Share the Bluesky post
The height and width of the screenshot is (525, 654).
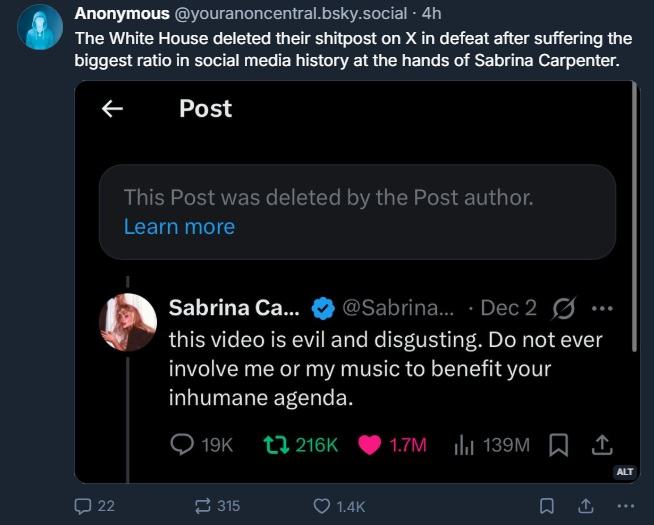click(586, 506)
